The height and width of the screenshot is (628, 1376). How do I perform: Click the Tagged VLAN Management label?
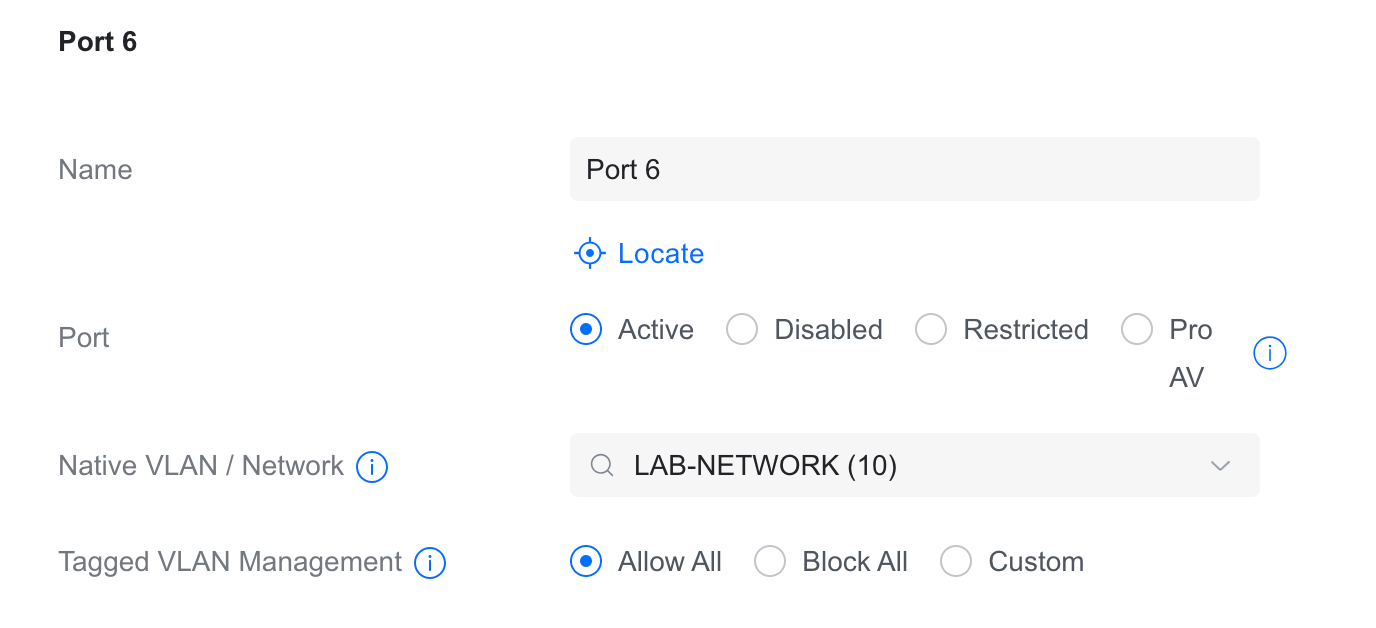(x=230, y=562)
